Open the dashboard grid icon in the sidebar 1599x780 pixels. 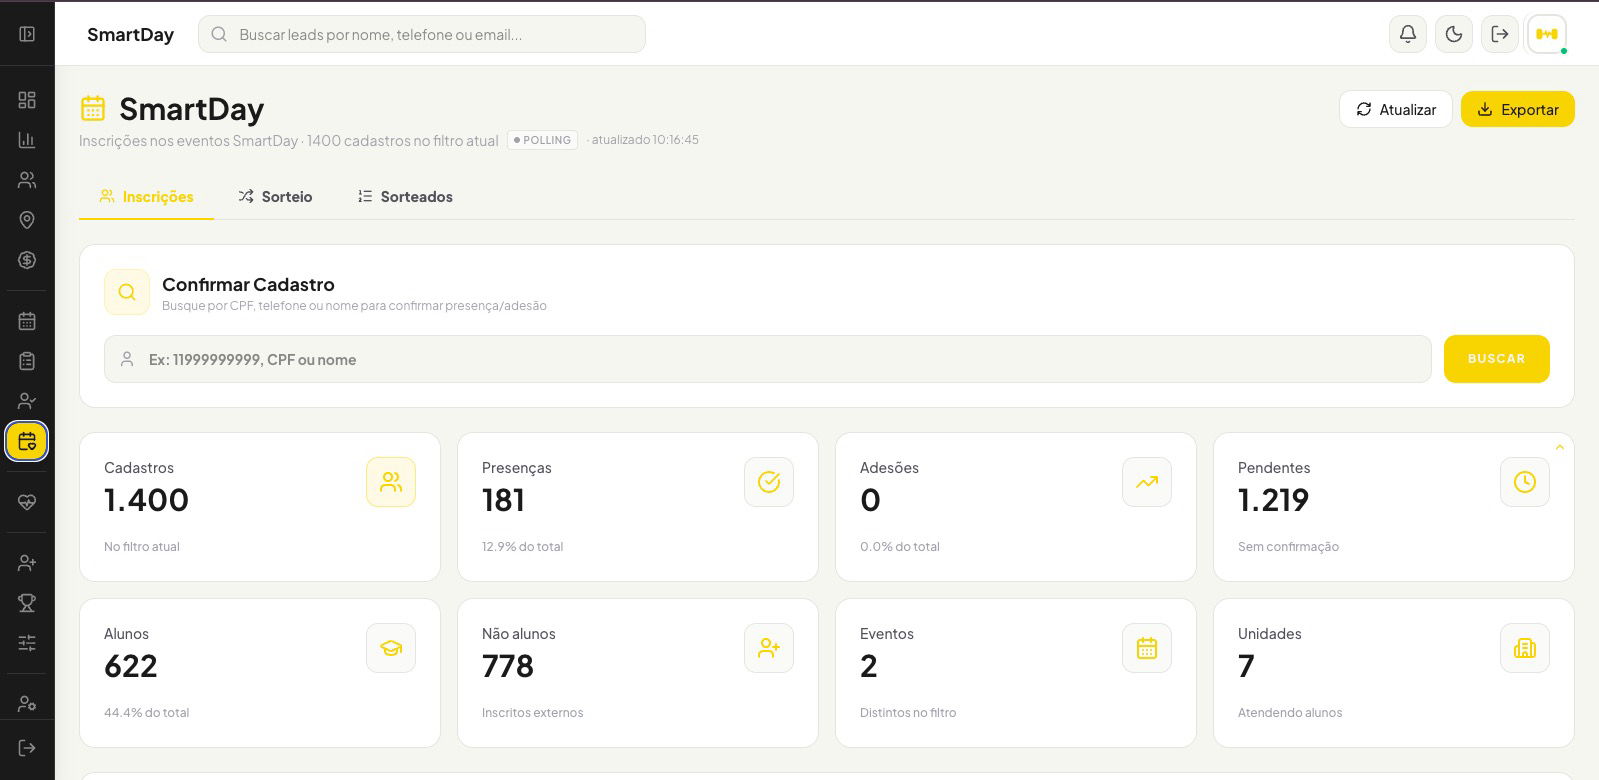tap(27, 100)
